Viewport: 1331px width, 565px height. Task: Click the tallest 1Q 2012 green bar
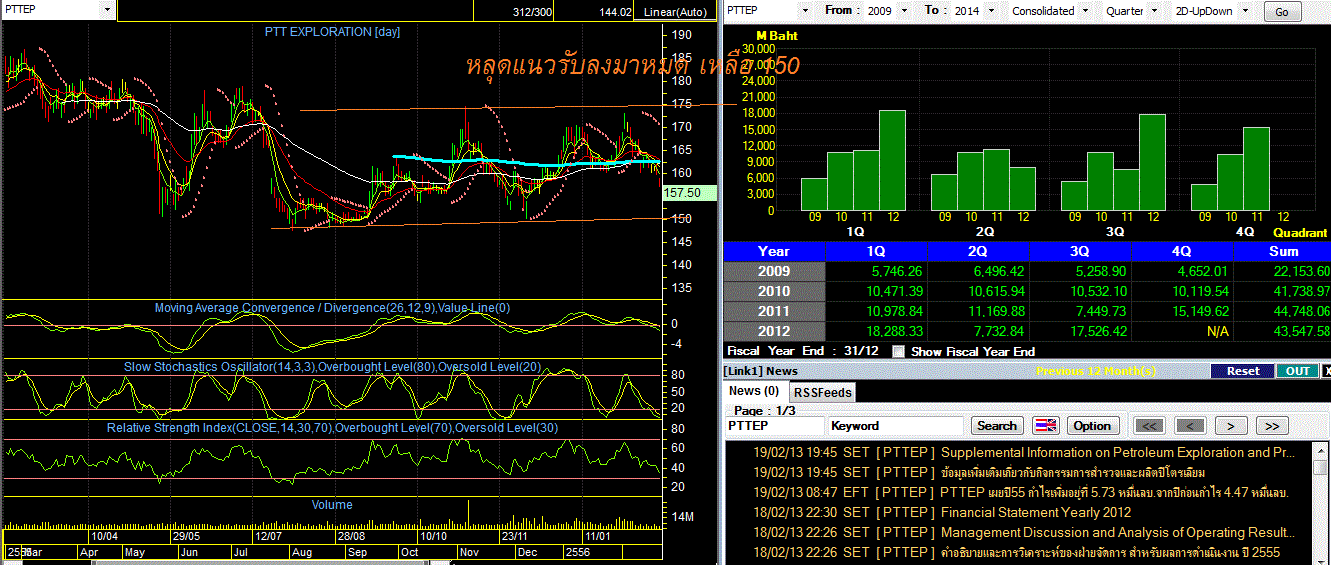pos(892,160)
